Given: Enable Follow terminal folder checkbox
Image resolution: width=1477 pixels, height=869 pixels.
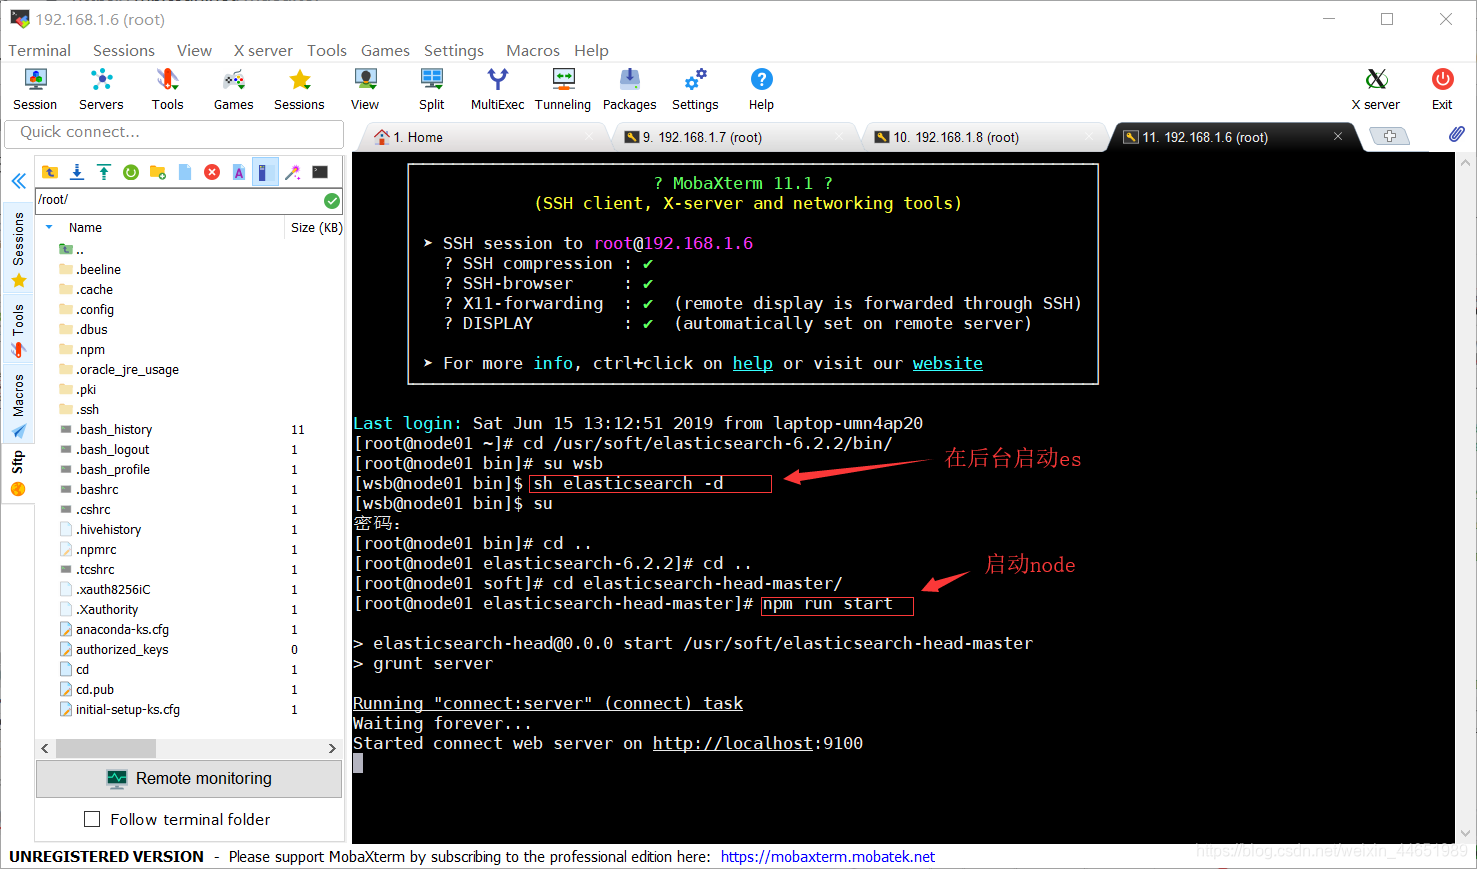Looking at the screenshot, I should pos(92,819).
